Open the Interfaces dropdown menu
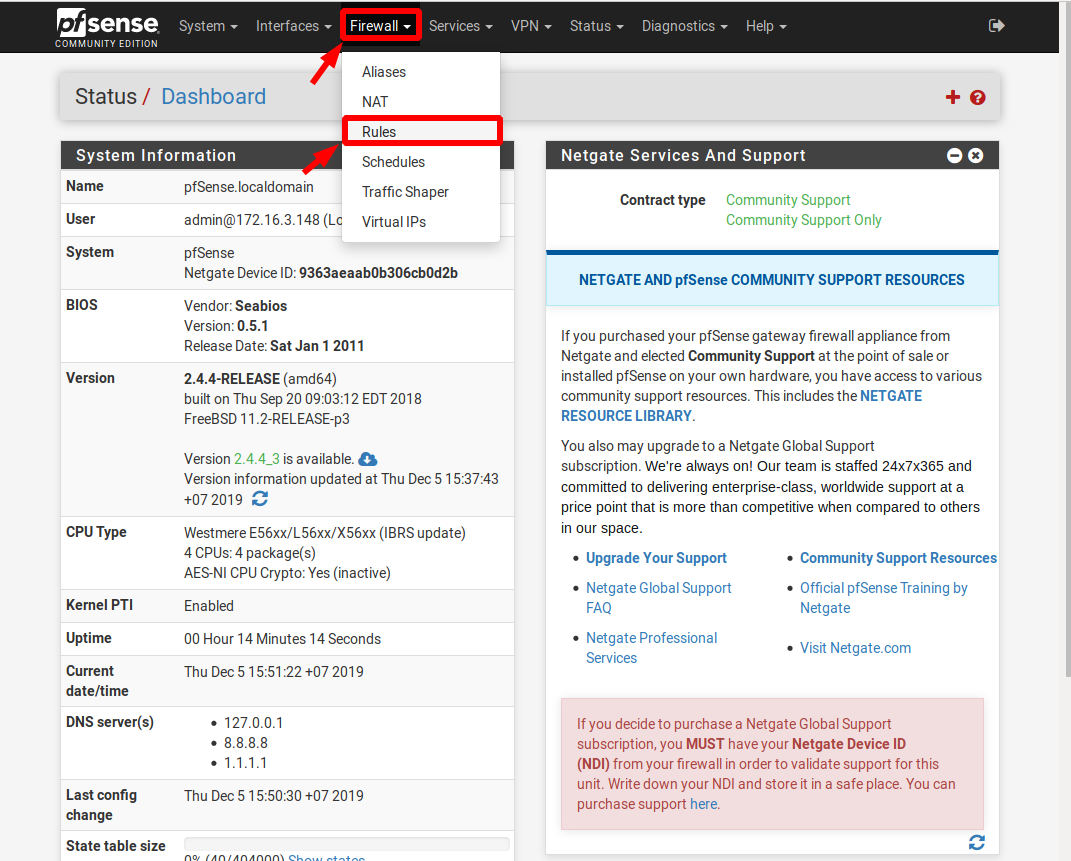The image size is (1071, 861). [294, 26]
